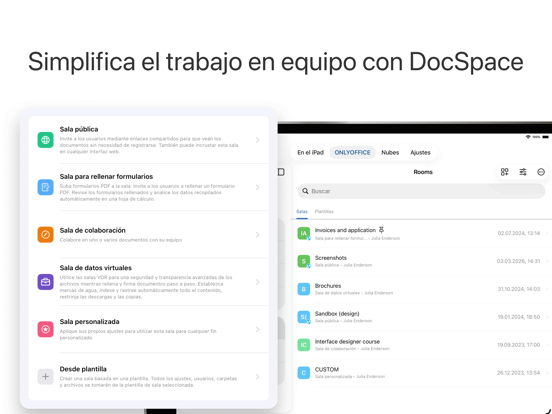Image resolution: width=552 pixels, height=414 pixels.
Task: Click the date 19.01.2024, 18:50
Action: [x=519, y=317]
